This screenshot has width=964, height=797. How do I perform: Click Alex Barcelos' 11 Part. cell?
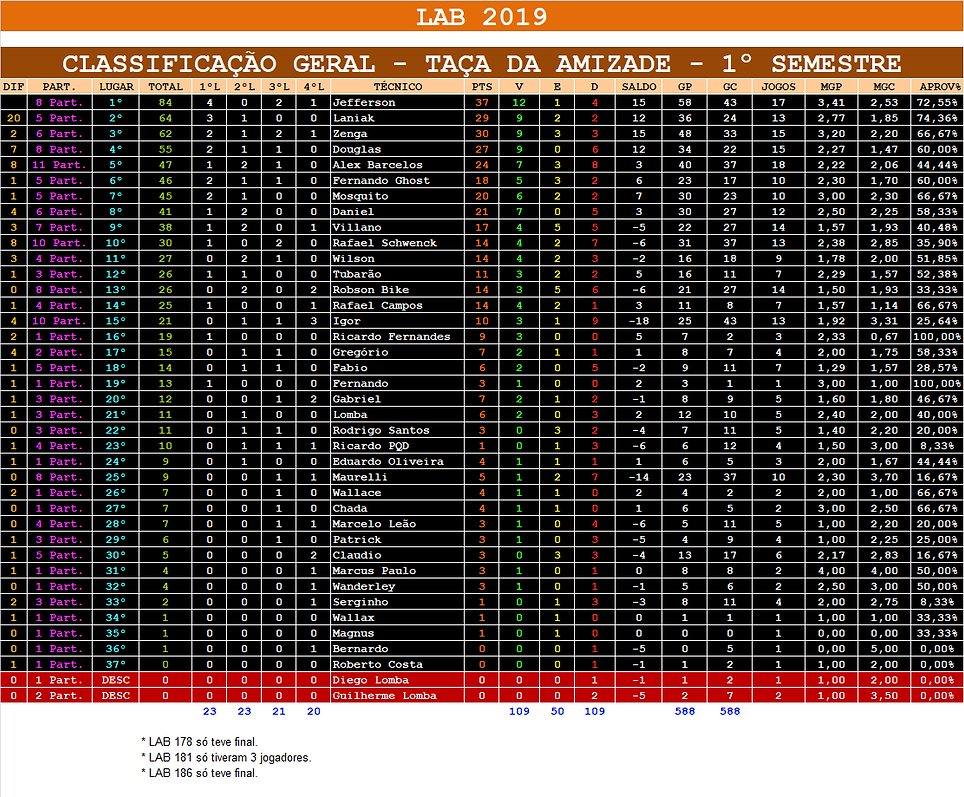coord(59,165)
